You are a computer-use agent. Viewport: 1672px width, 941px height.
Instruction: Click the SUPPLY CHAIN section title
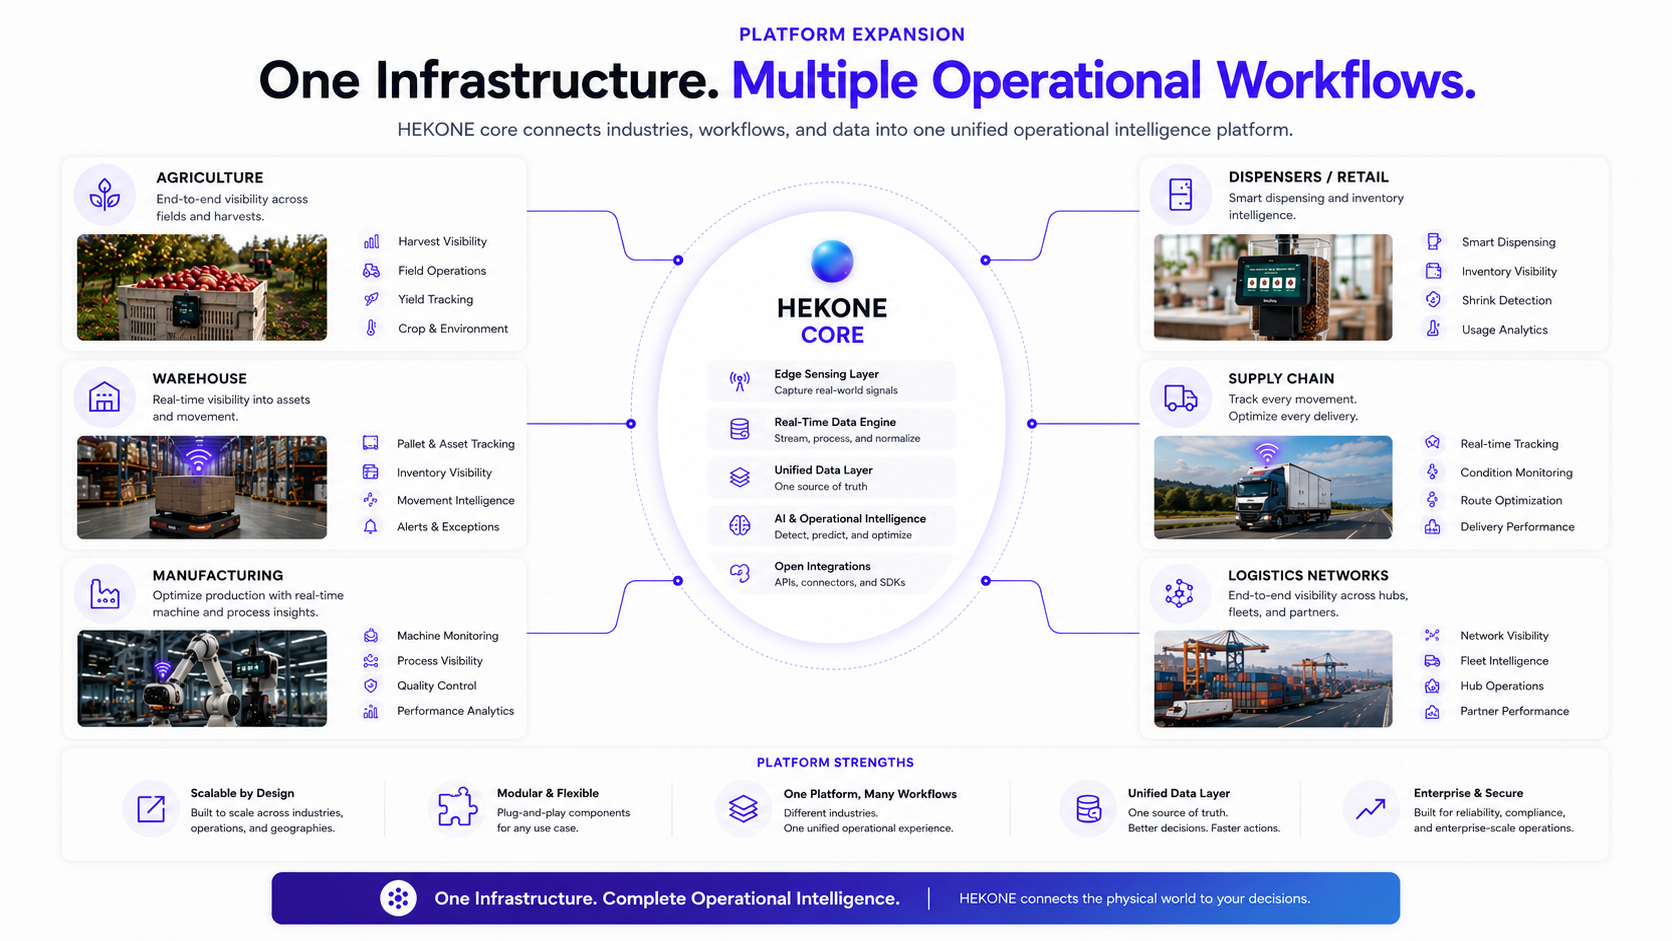coord(1281,378)
